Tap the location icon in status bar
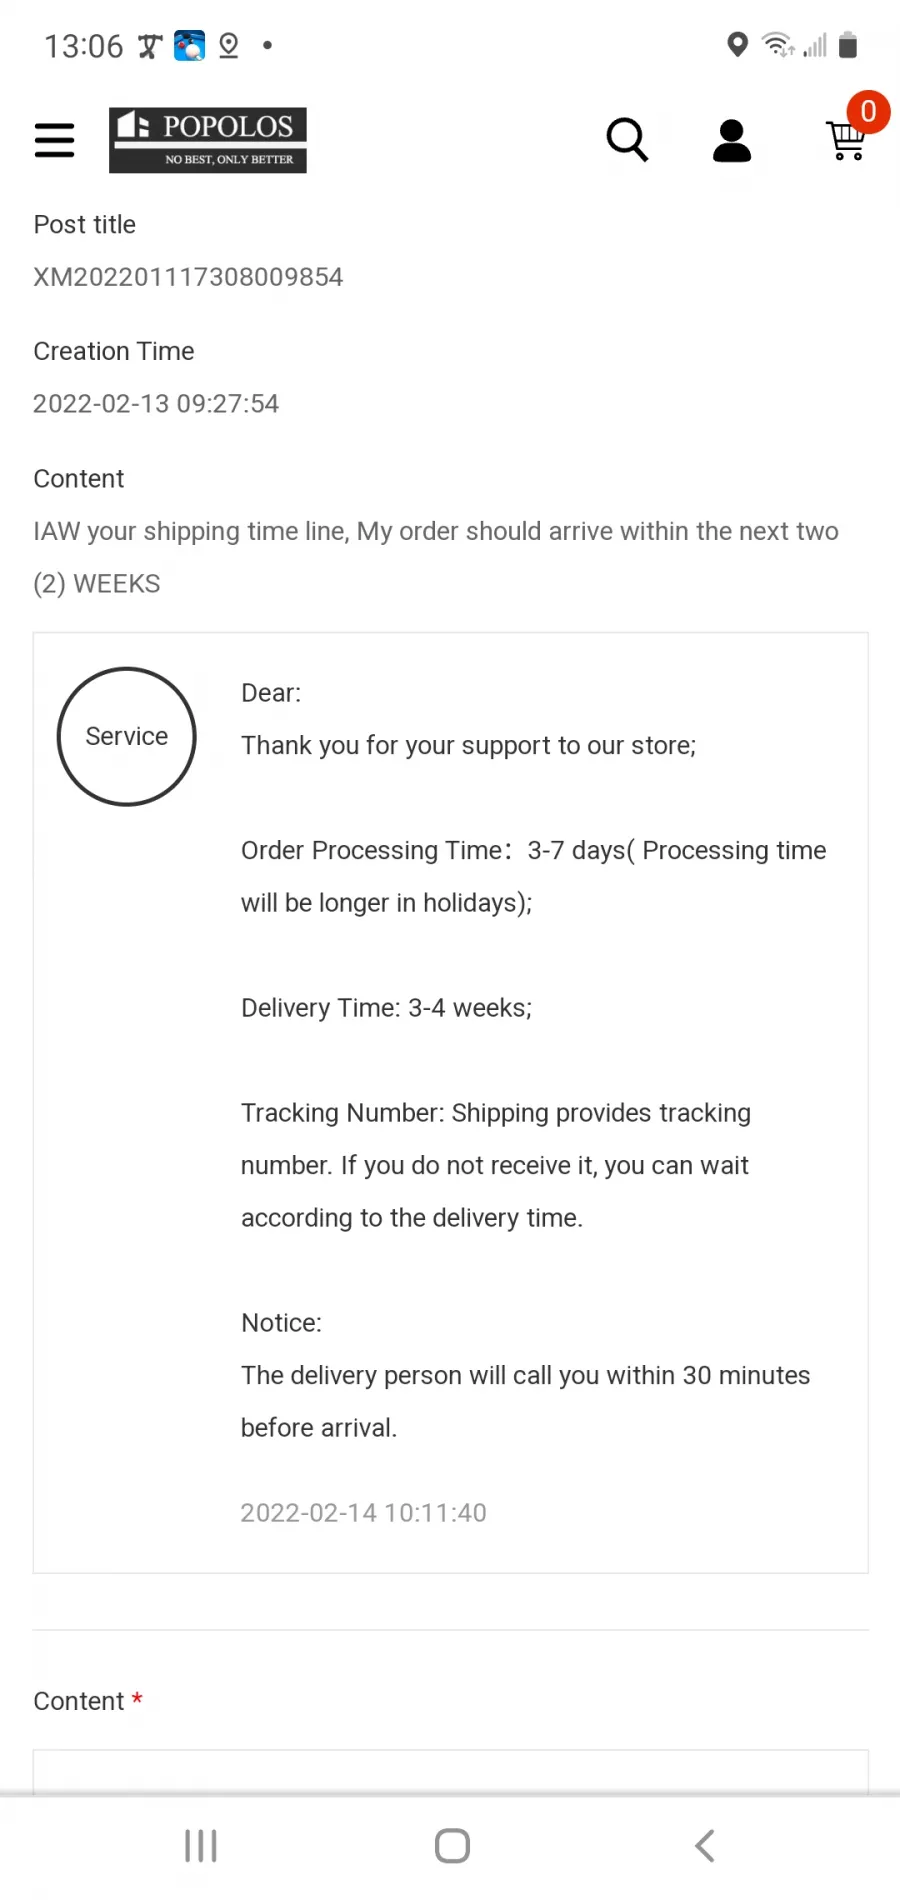 pyautogui.click(x=737, y=45)
